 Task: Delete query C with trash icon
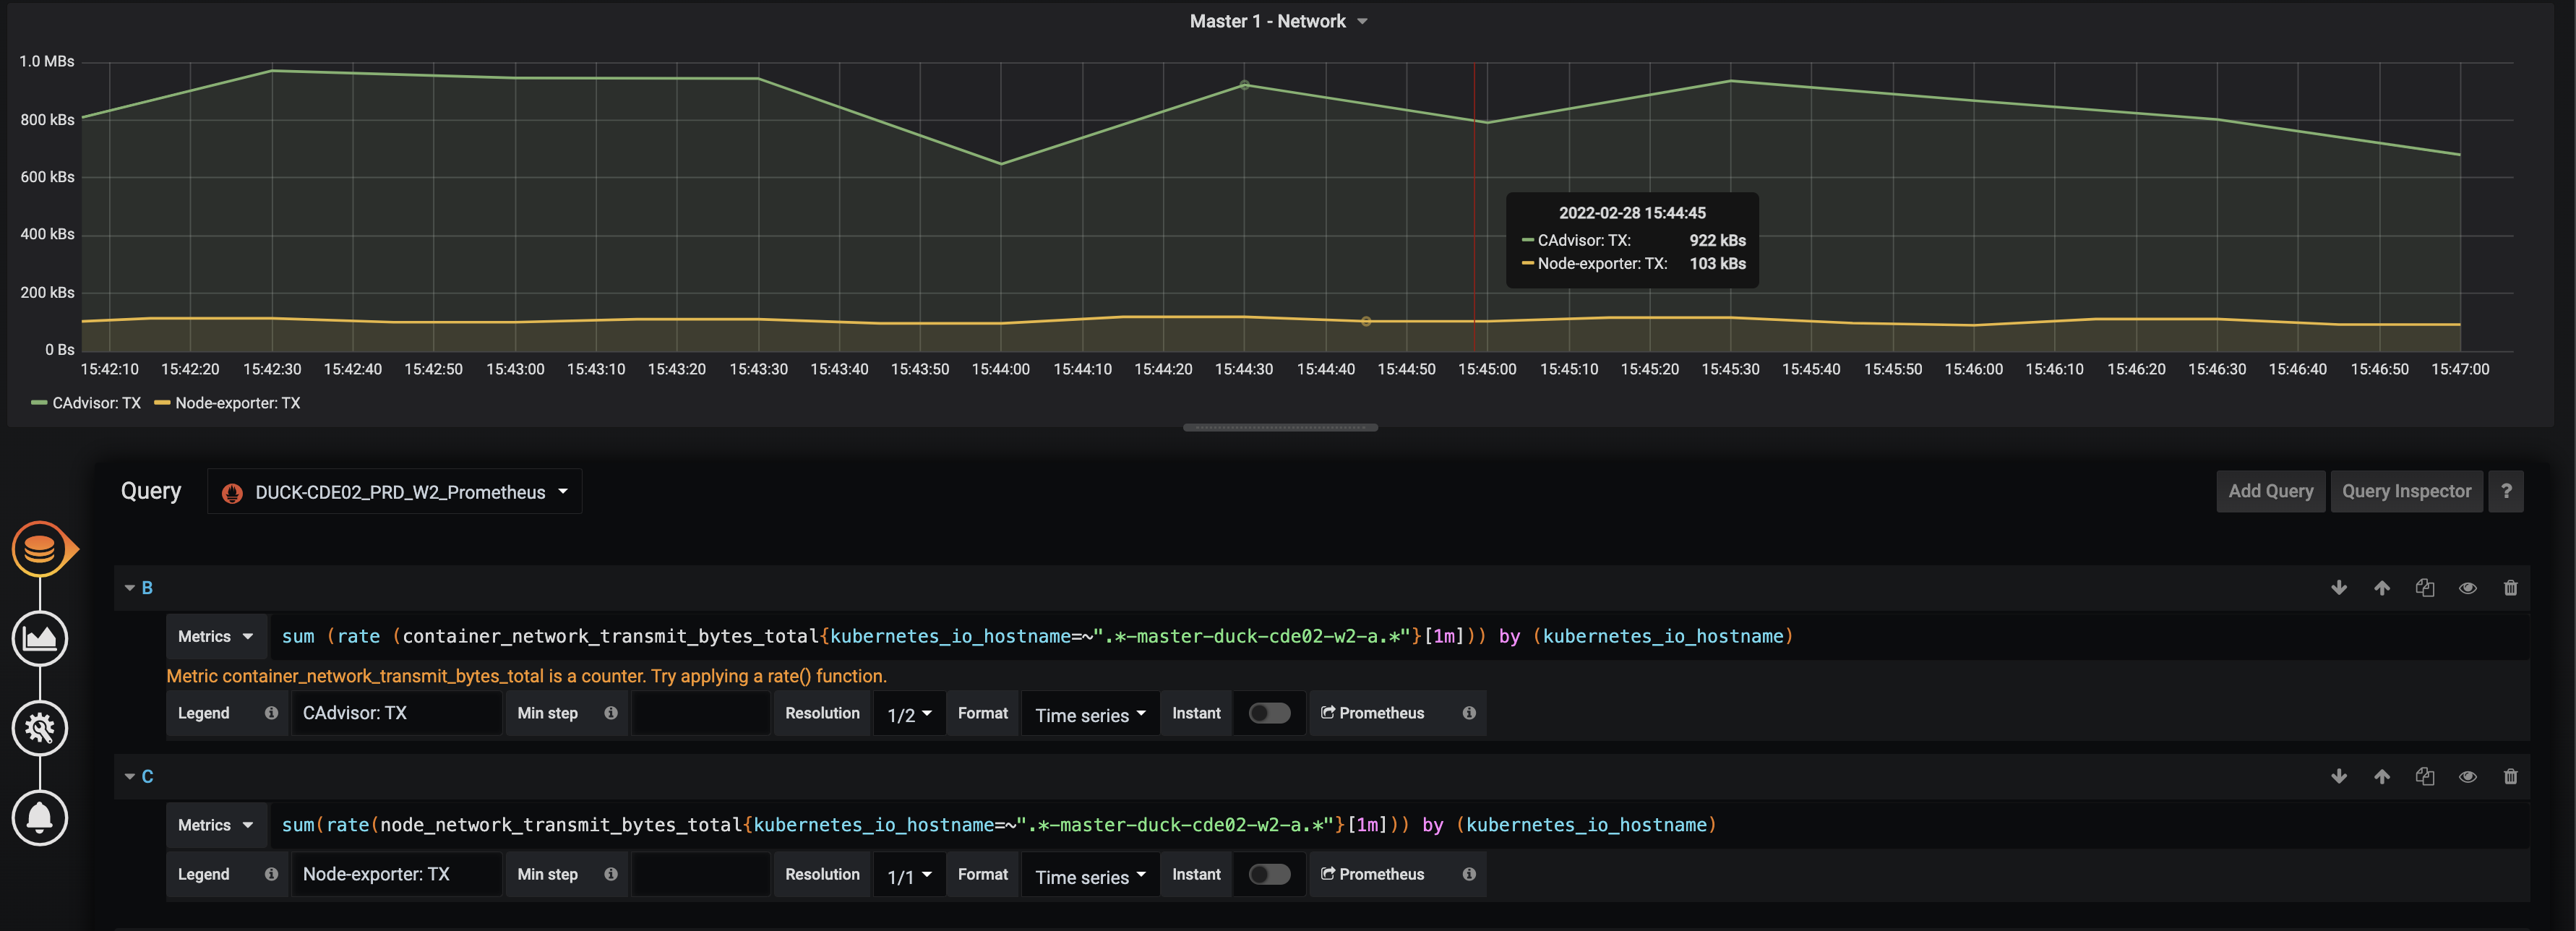click(2510, 777)
